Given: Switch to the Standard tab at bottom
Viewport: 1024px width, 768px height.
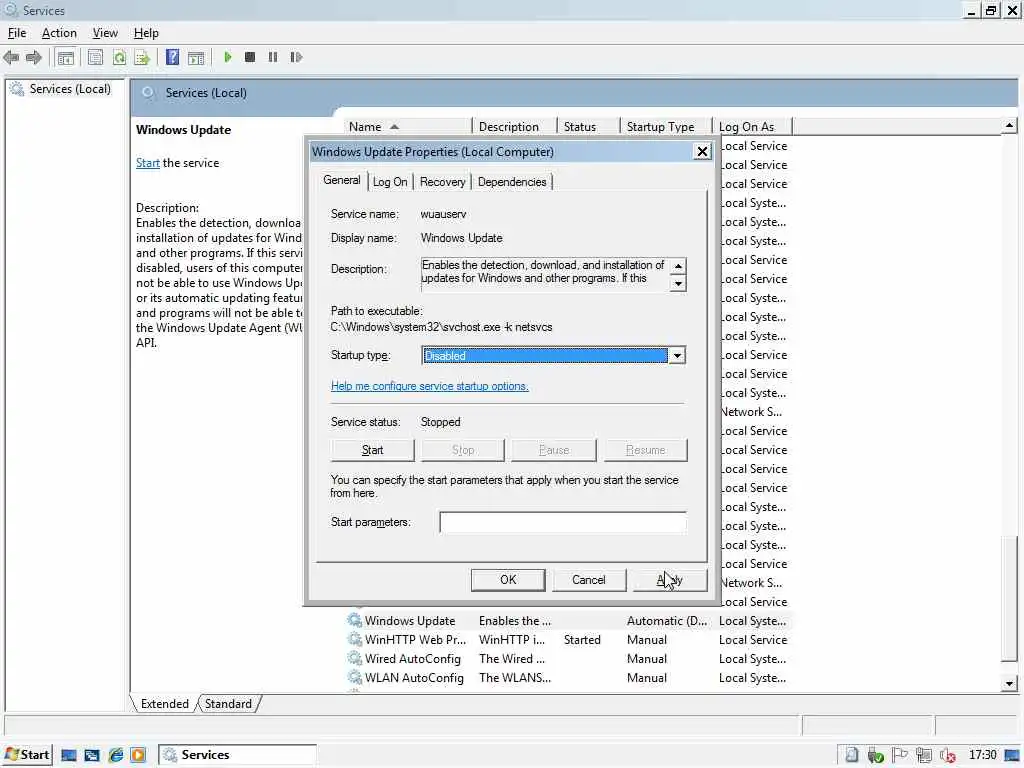Looking at the screenshot, I should [228, 703].
